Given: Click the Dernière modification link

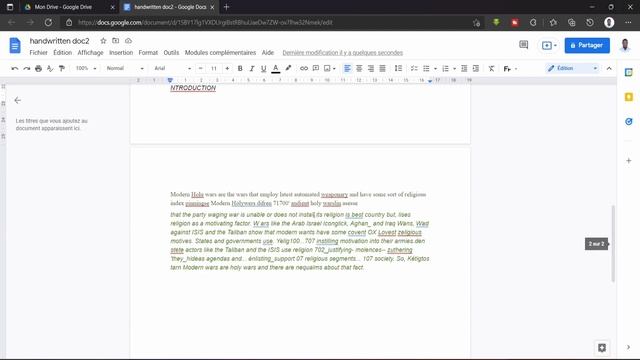Looking at the screenshot, I should (x=342, y=53).
